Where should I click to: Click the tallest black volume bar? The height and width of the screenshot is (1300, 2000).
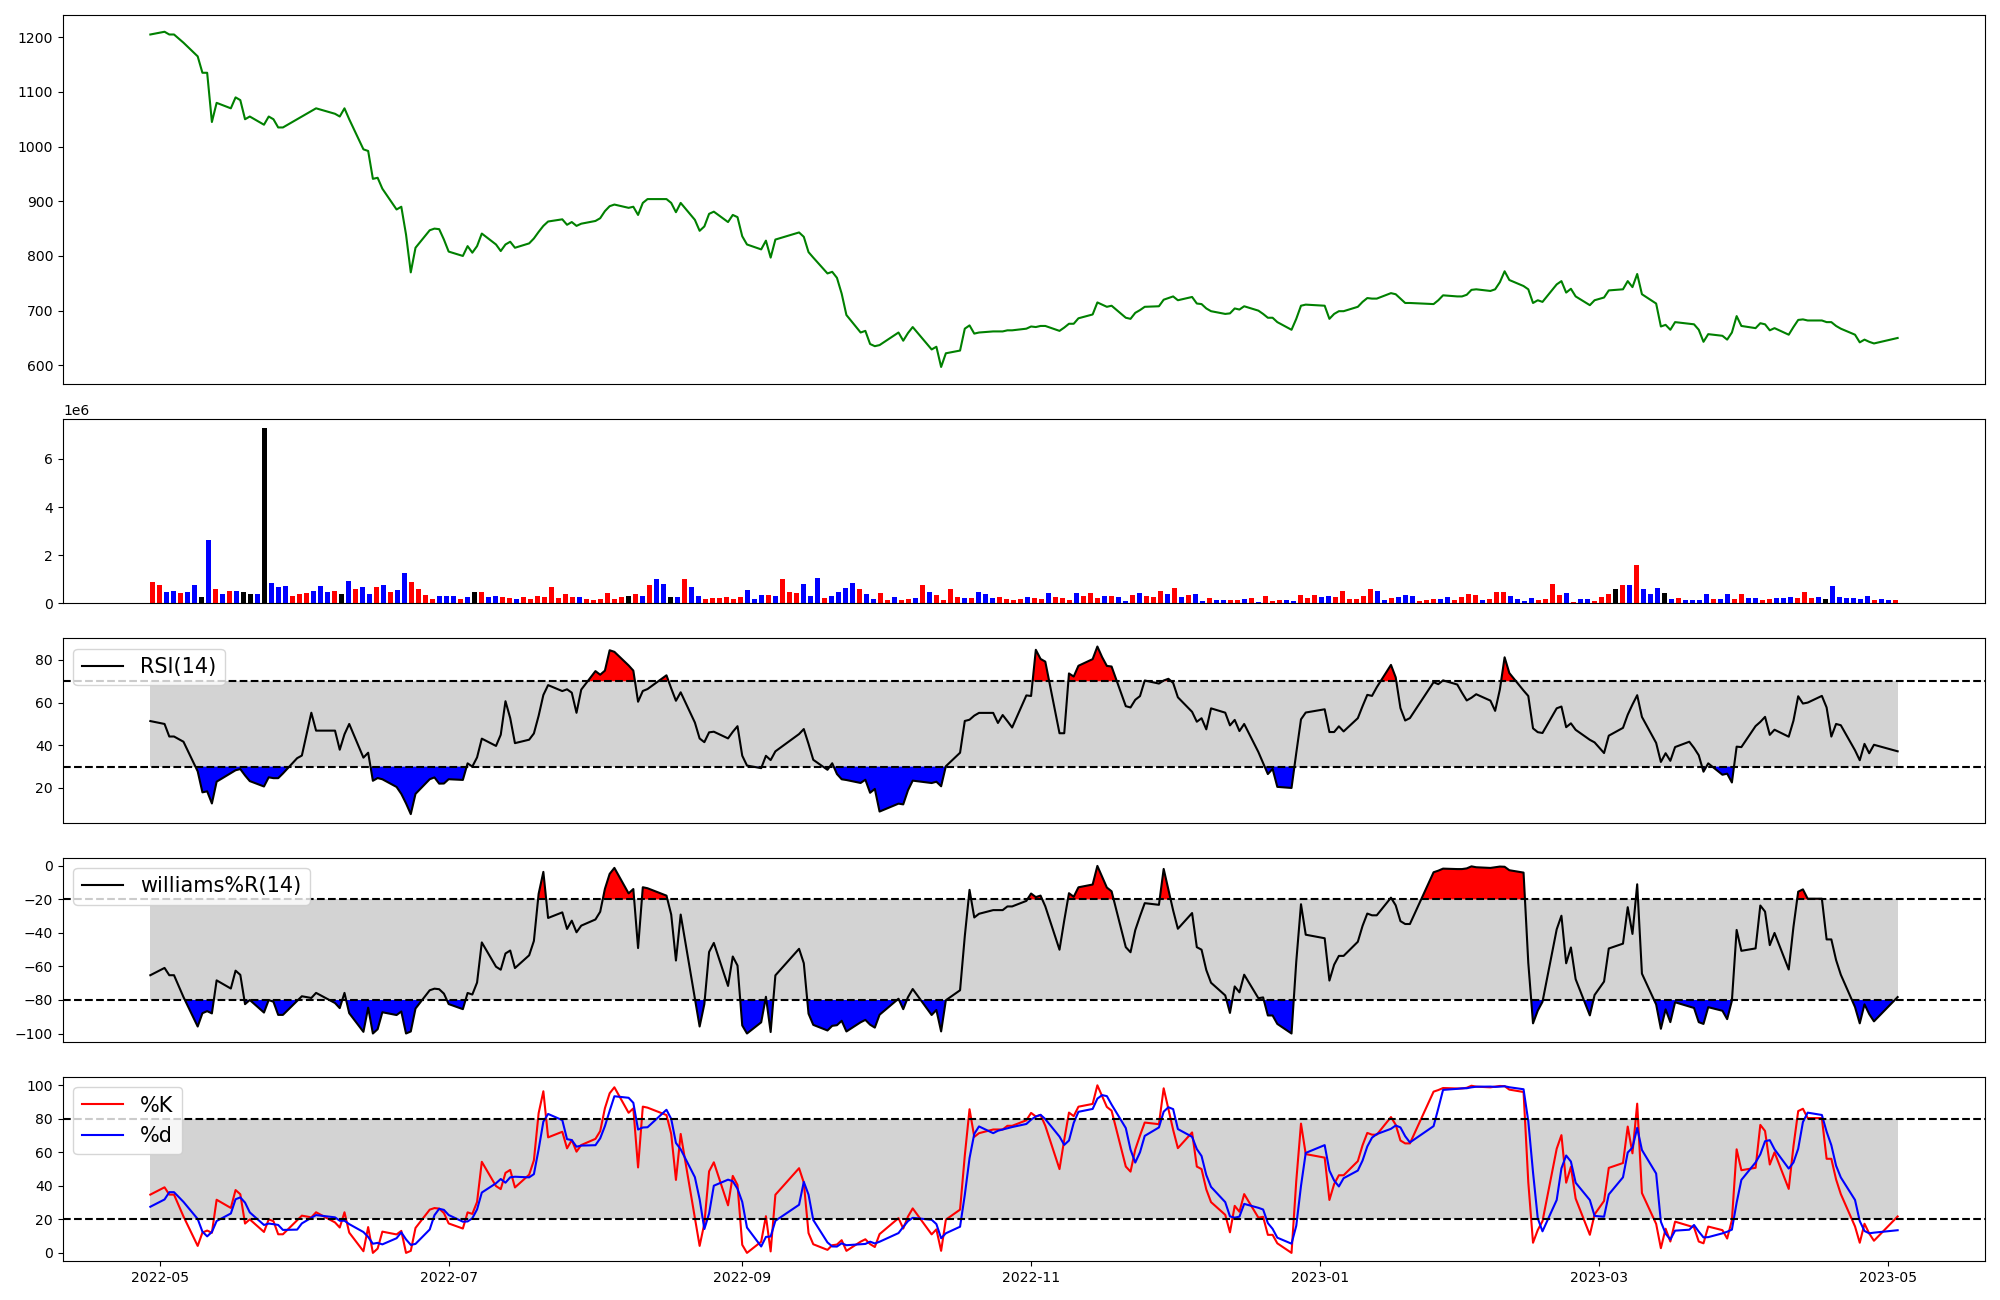pos(264,515)
